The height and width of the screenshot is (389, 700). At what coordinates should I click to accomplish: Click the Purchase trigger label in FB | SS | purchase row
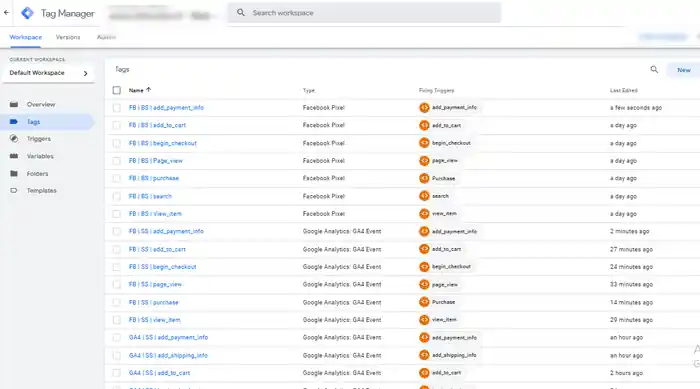pos(443,302)
